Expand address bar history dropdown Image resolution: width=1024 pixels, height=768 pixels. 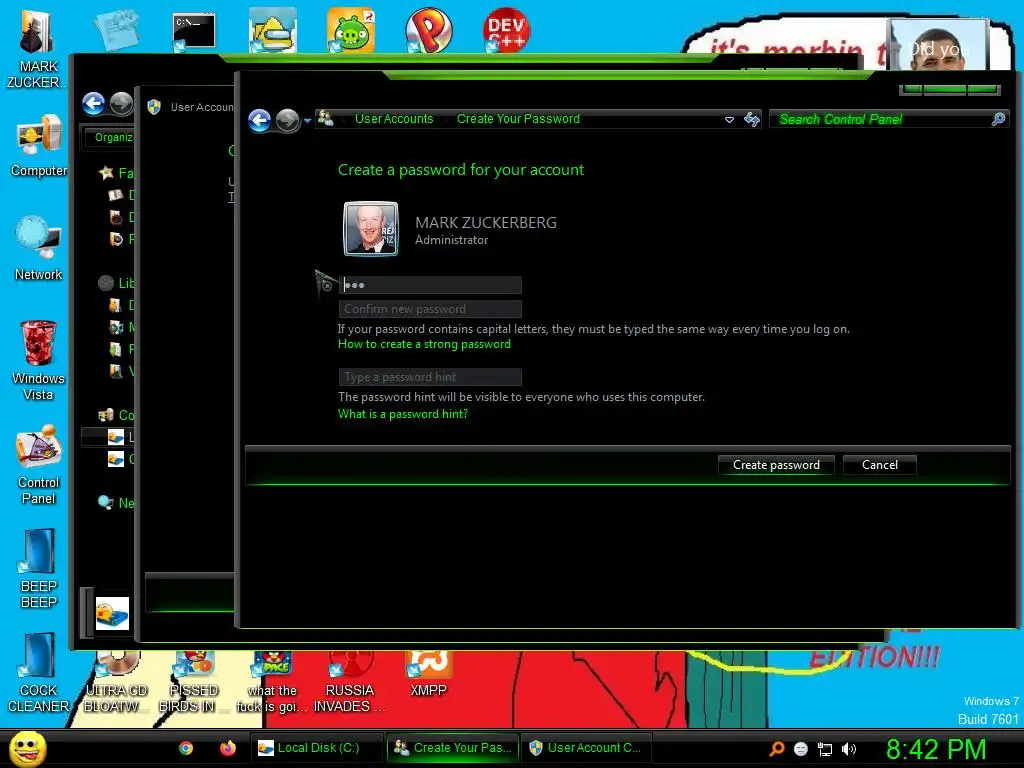pos(729,120)
